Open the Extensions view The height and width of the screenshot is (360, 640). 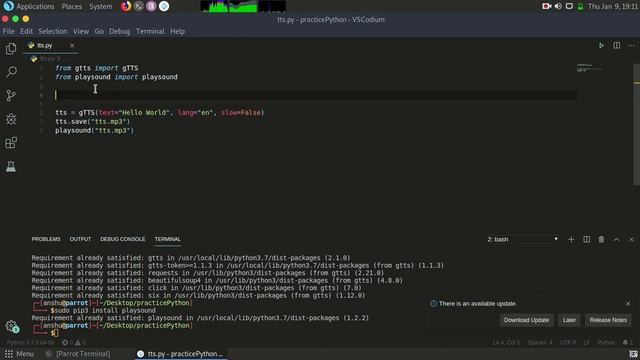[11, 142]
